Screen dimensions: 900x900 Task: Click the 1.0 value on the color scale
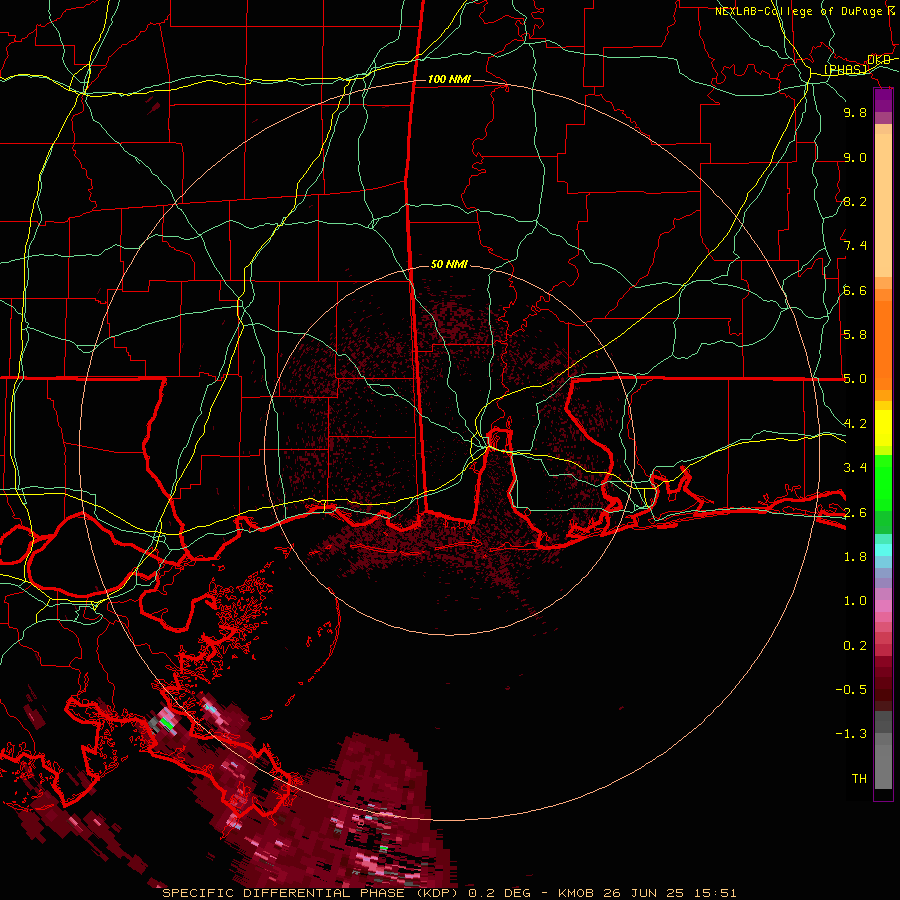[x=855, y=601]
